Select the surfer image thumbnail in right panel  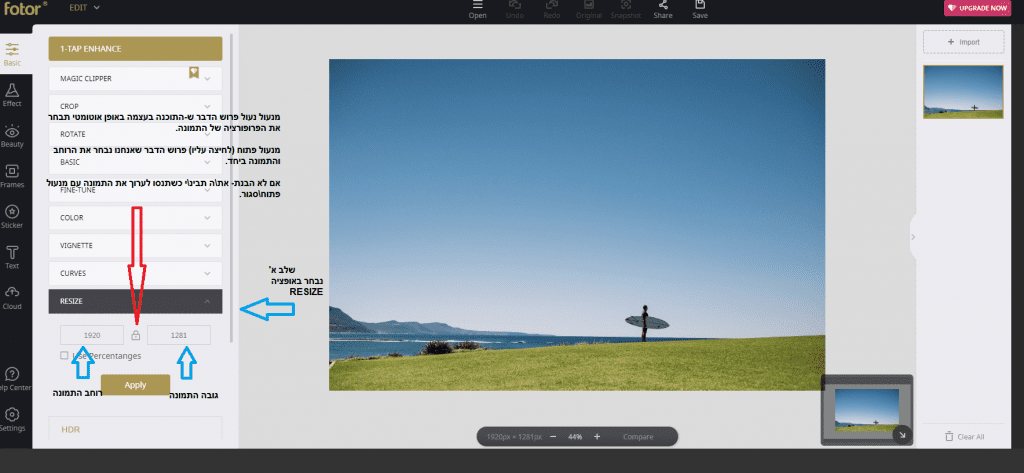coord(964,92)
